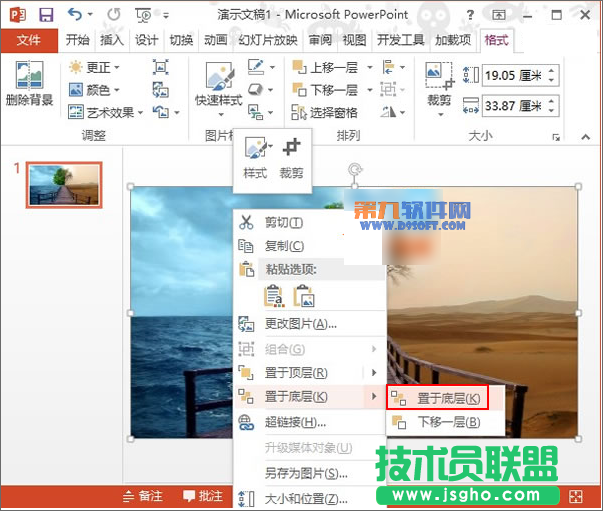Viewport: 603px width, 511px height.
Task: Paste using destination theme icon
Action: pos(275,296)
